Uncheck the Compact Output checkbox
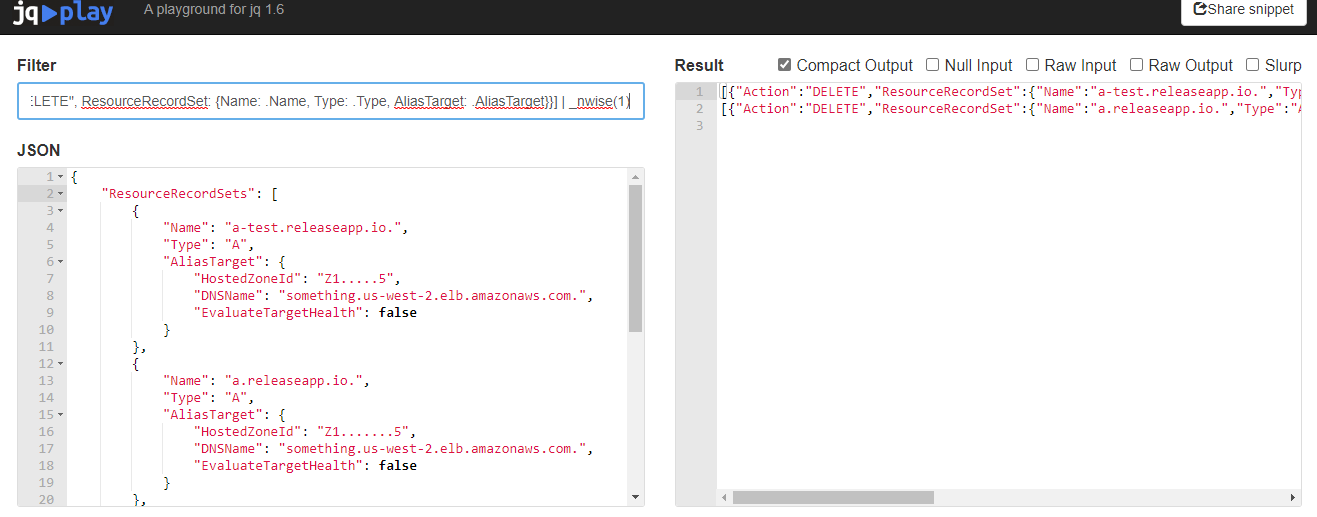 tap(784, 65)
